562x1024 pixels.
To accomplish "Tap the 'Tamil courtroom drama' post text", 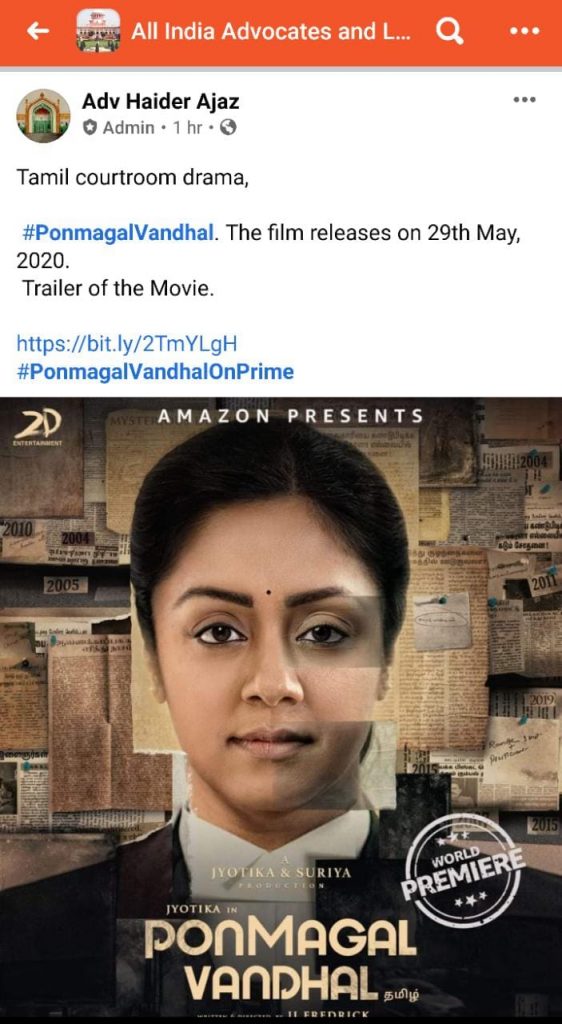I will point(133,178).
